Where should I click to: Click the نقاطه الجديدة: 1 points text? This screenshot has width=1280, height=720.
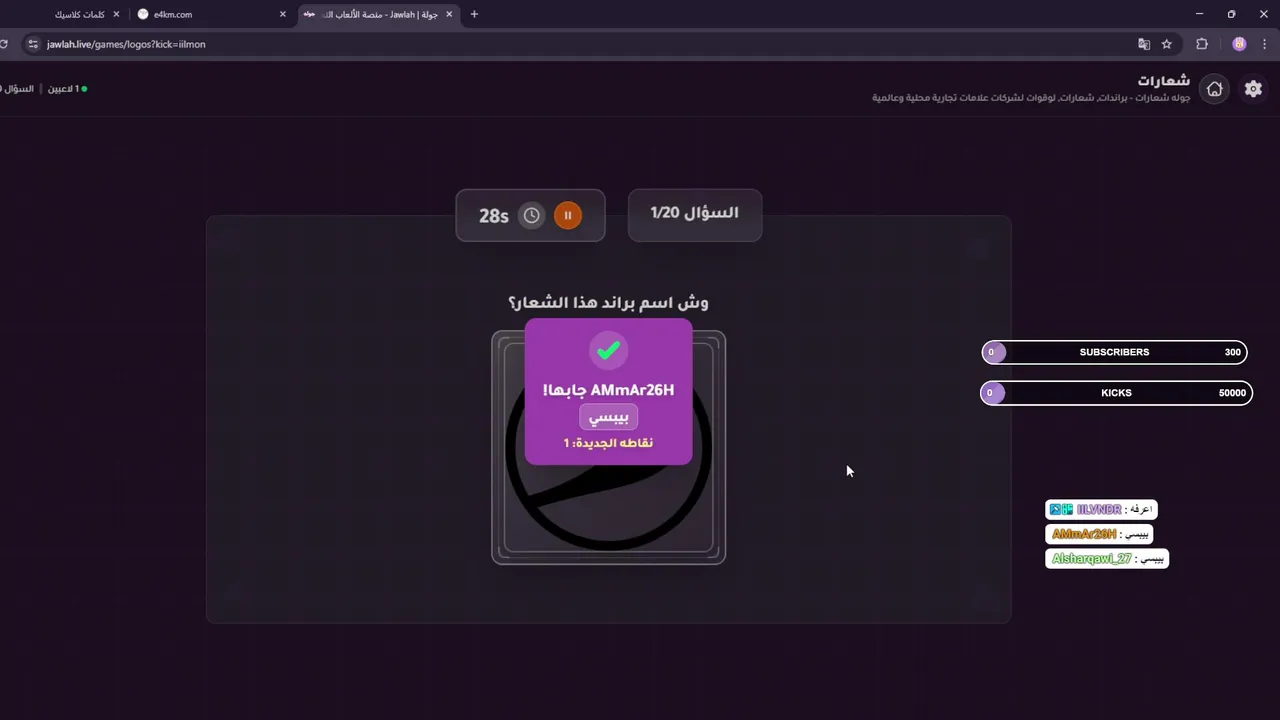click(608, 443)
